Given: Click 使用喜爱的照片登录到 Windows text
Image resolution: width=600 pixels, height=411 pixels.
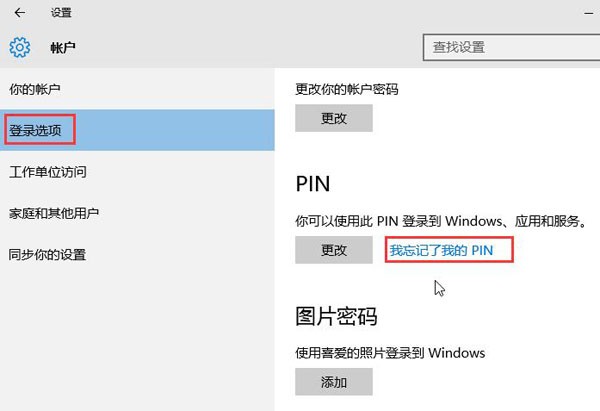Looking at the screenshot, I should coord(390,353).
